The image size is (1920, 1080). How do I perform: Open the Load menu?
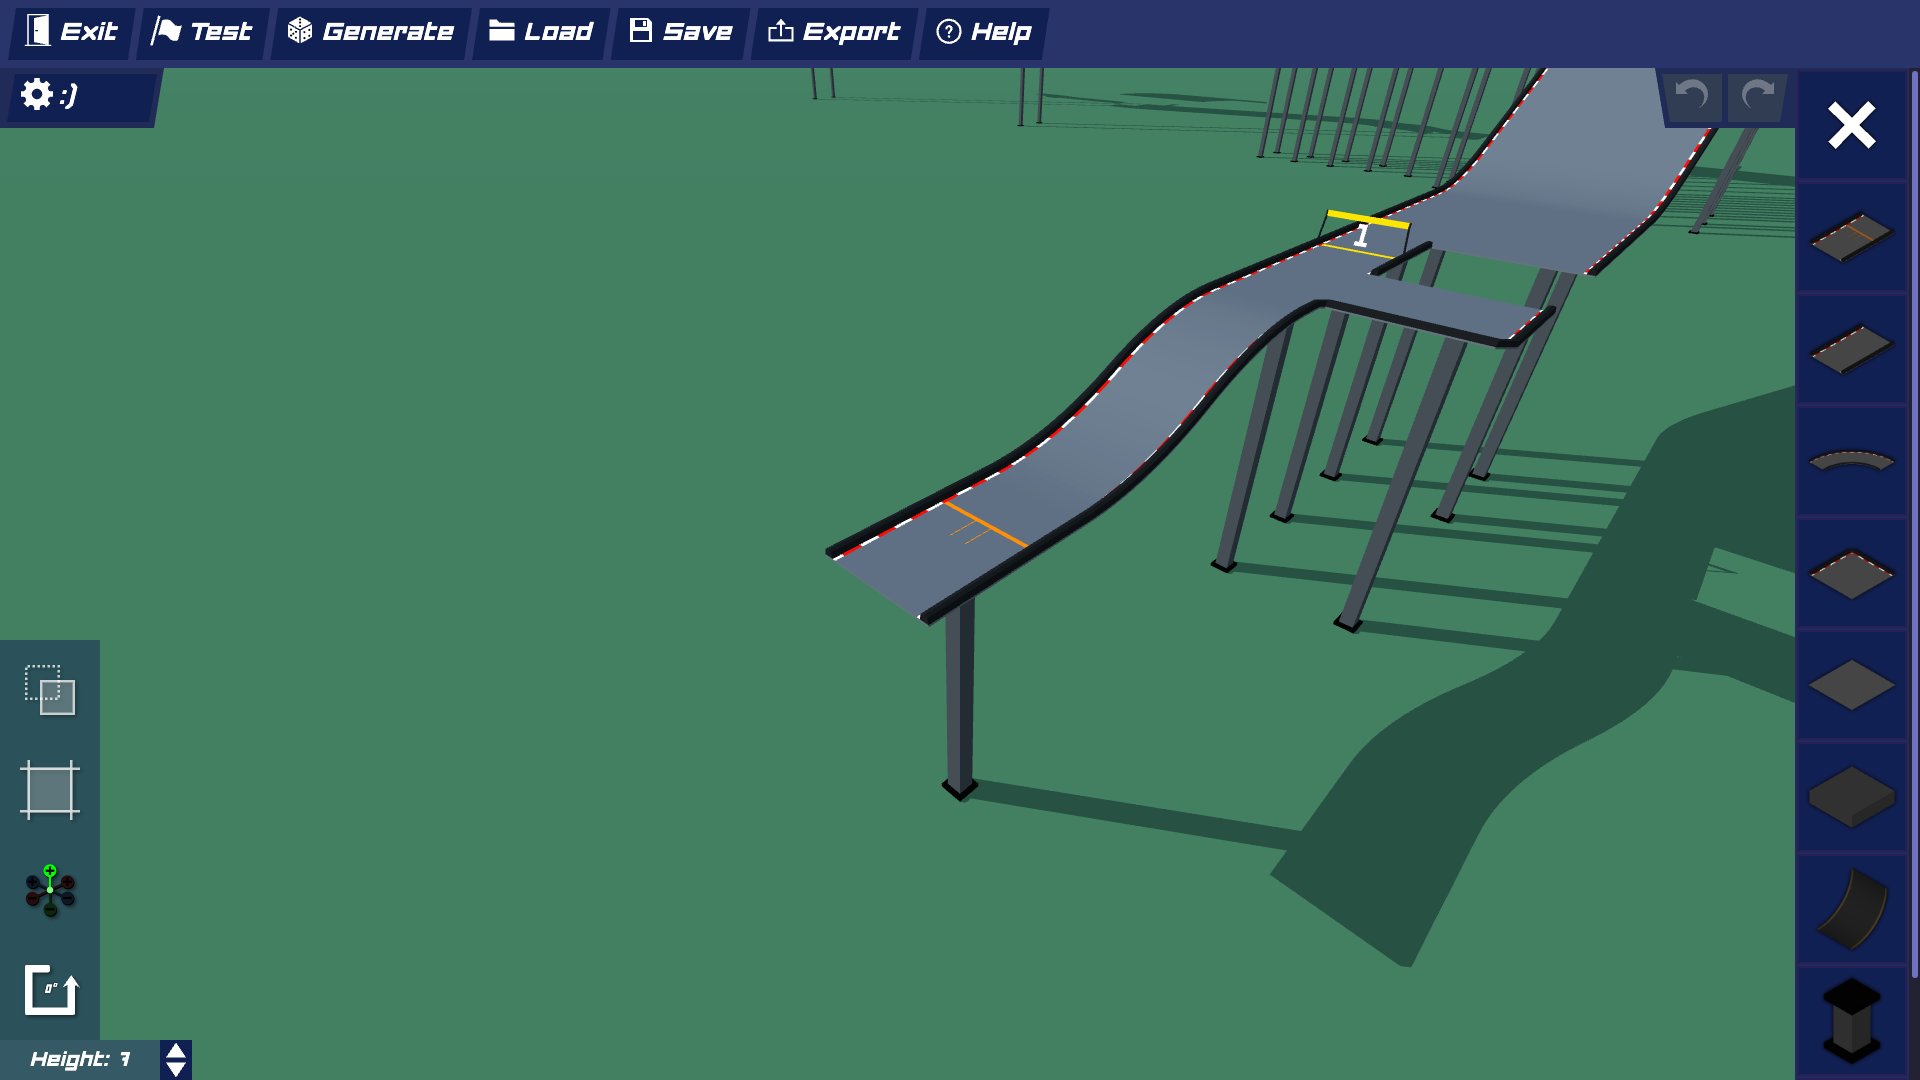(x=540, y=31)
